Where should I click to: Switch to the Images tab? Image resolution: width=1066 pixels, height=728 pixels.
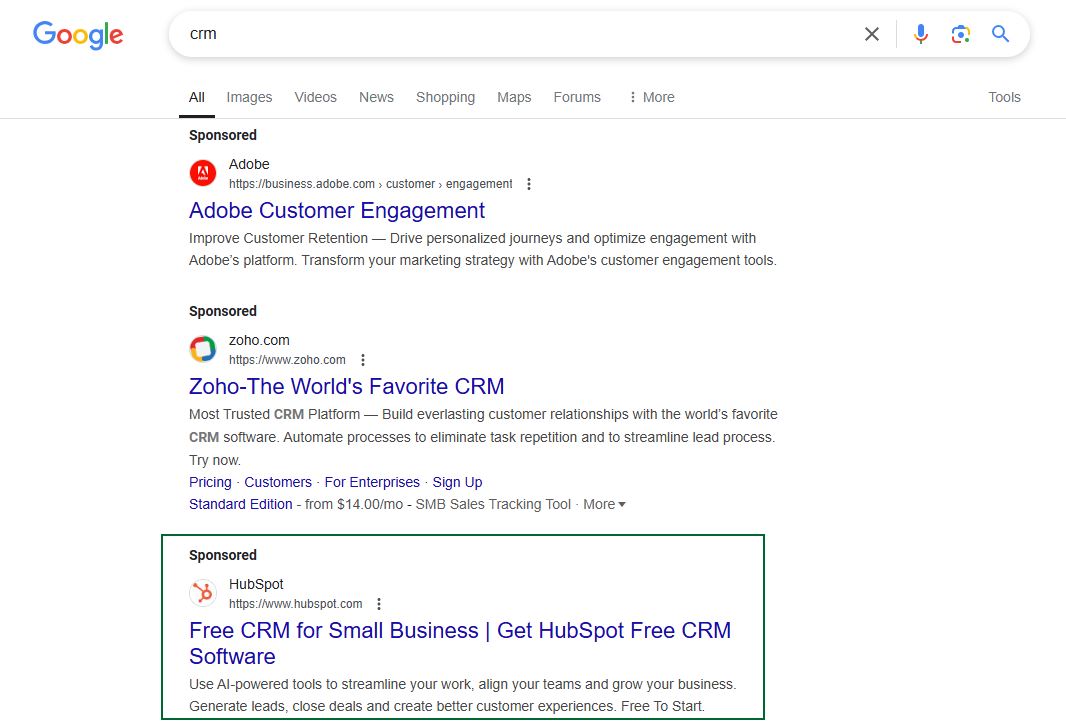(249, 97)
